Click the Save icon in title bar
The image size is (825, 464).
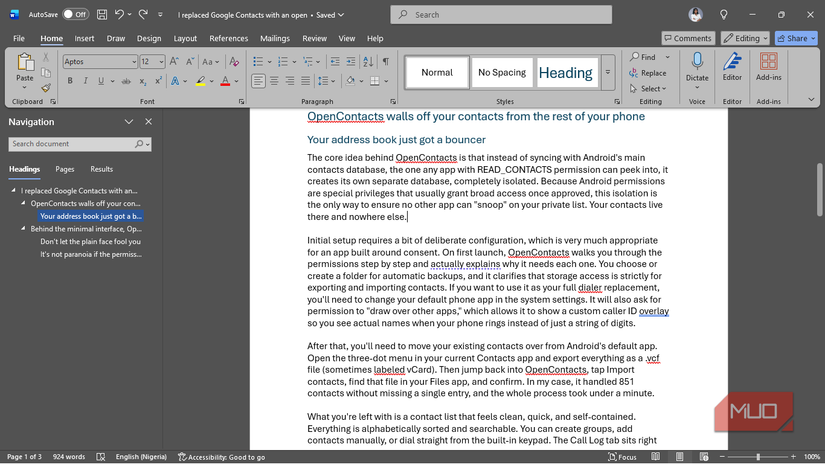(x=102, y=15)
